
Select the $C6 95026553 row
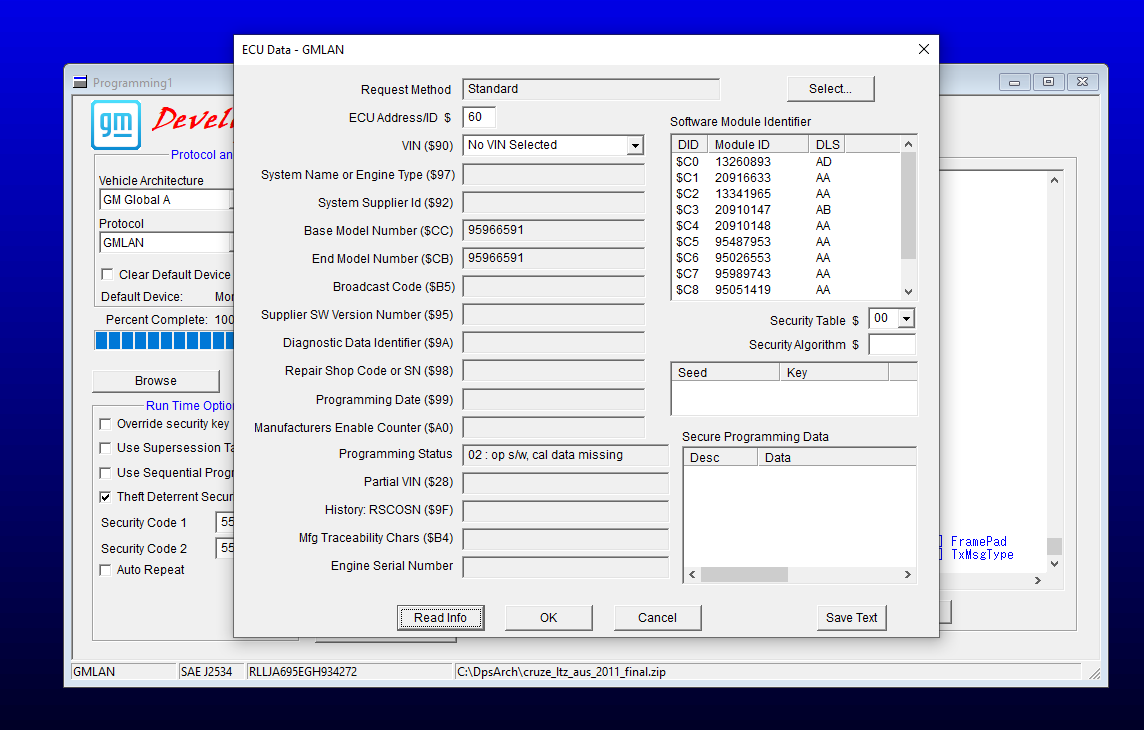point(786,258)
